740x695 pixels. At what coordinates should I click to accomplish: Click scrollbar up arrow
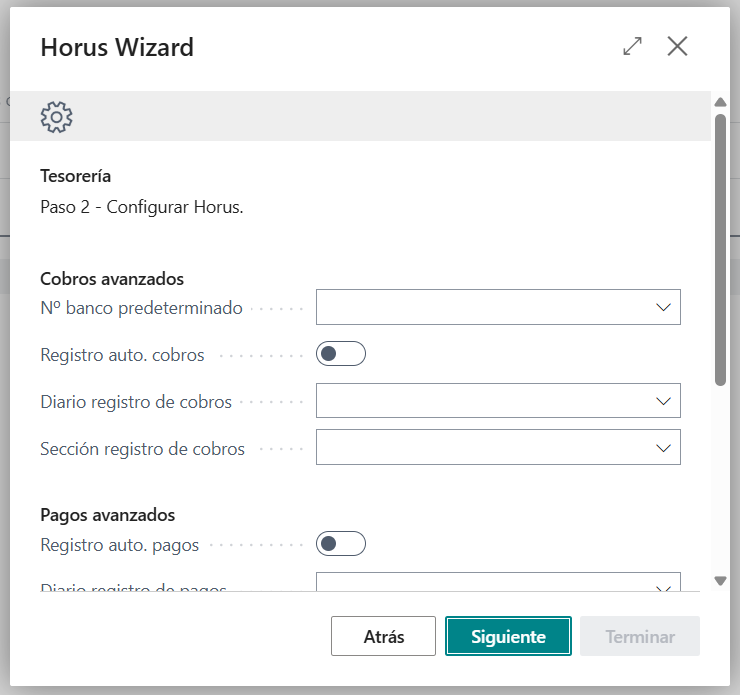click(x=720, y=102)
